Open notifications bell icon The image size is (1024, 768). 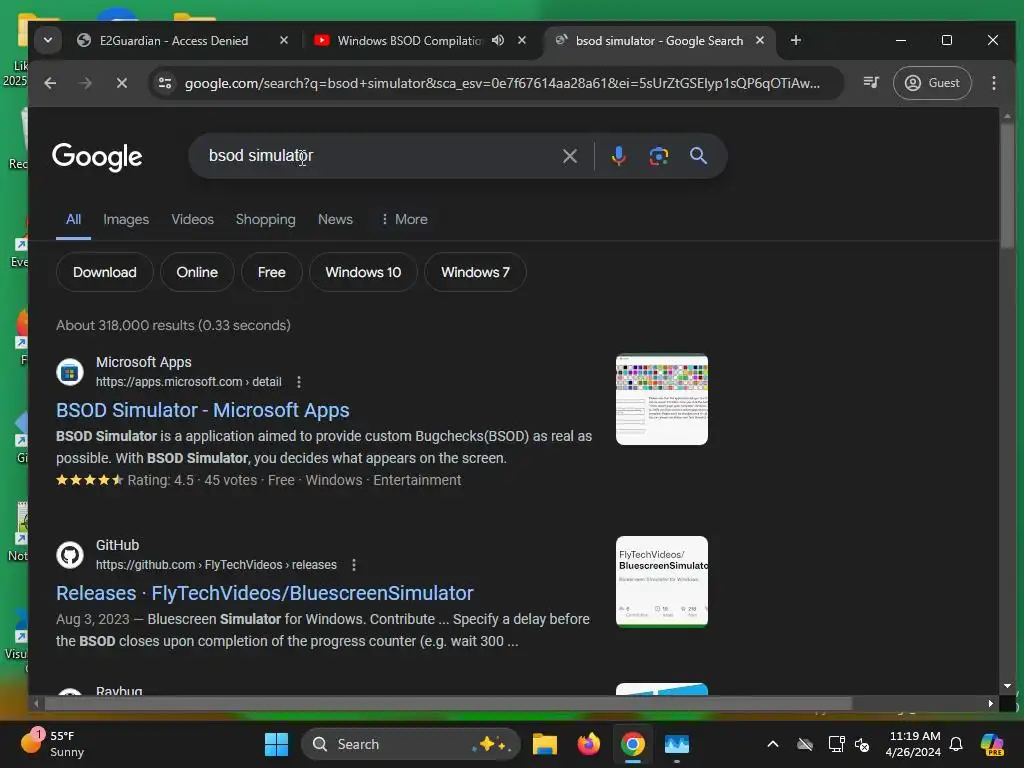click(956, 744)
